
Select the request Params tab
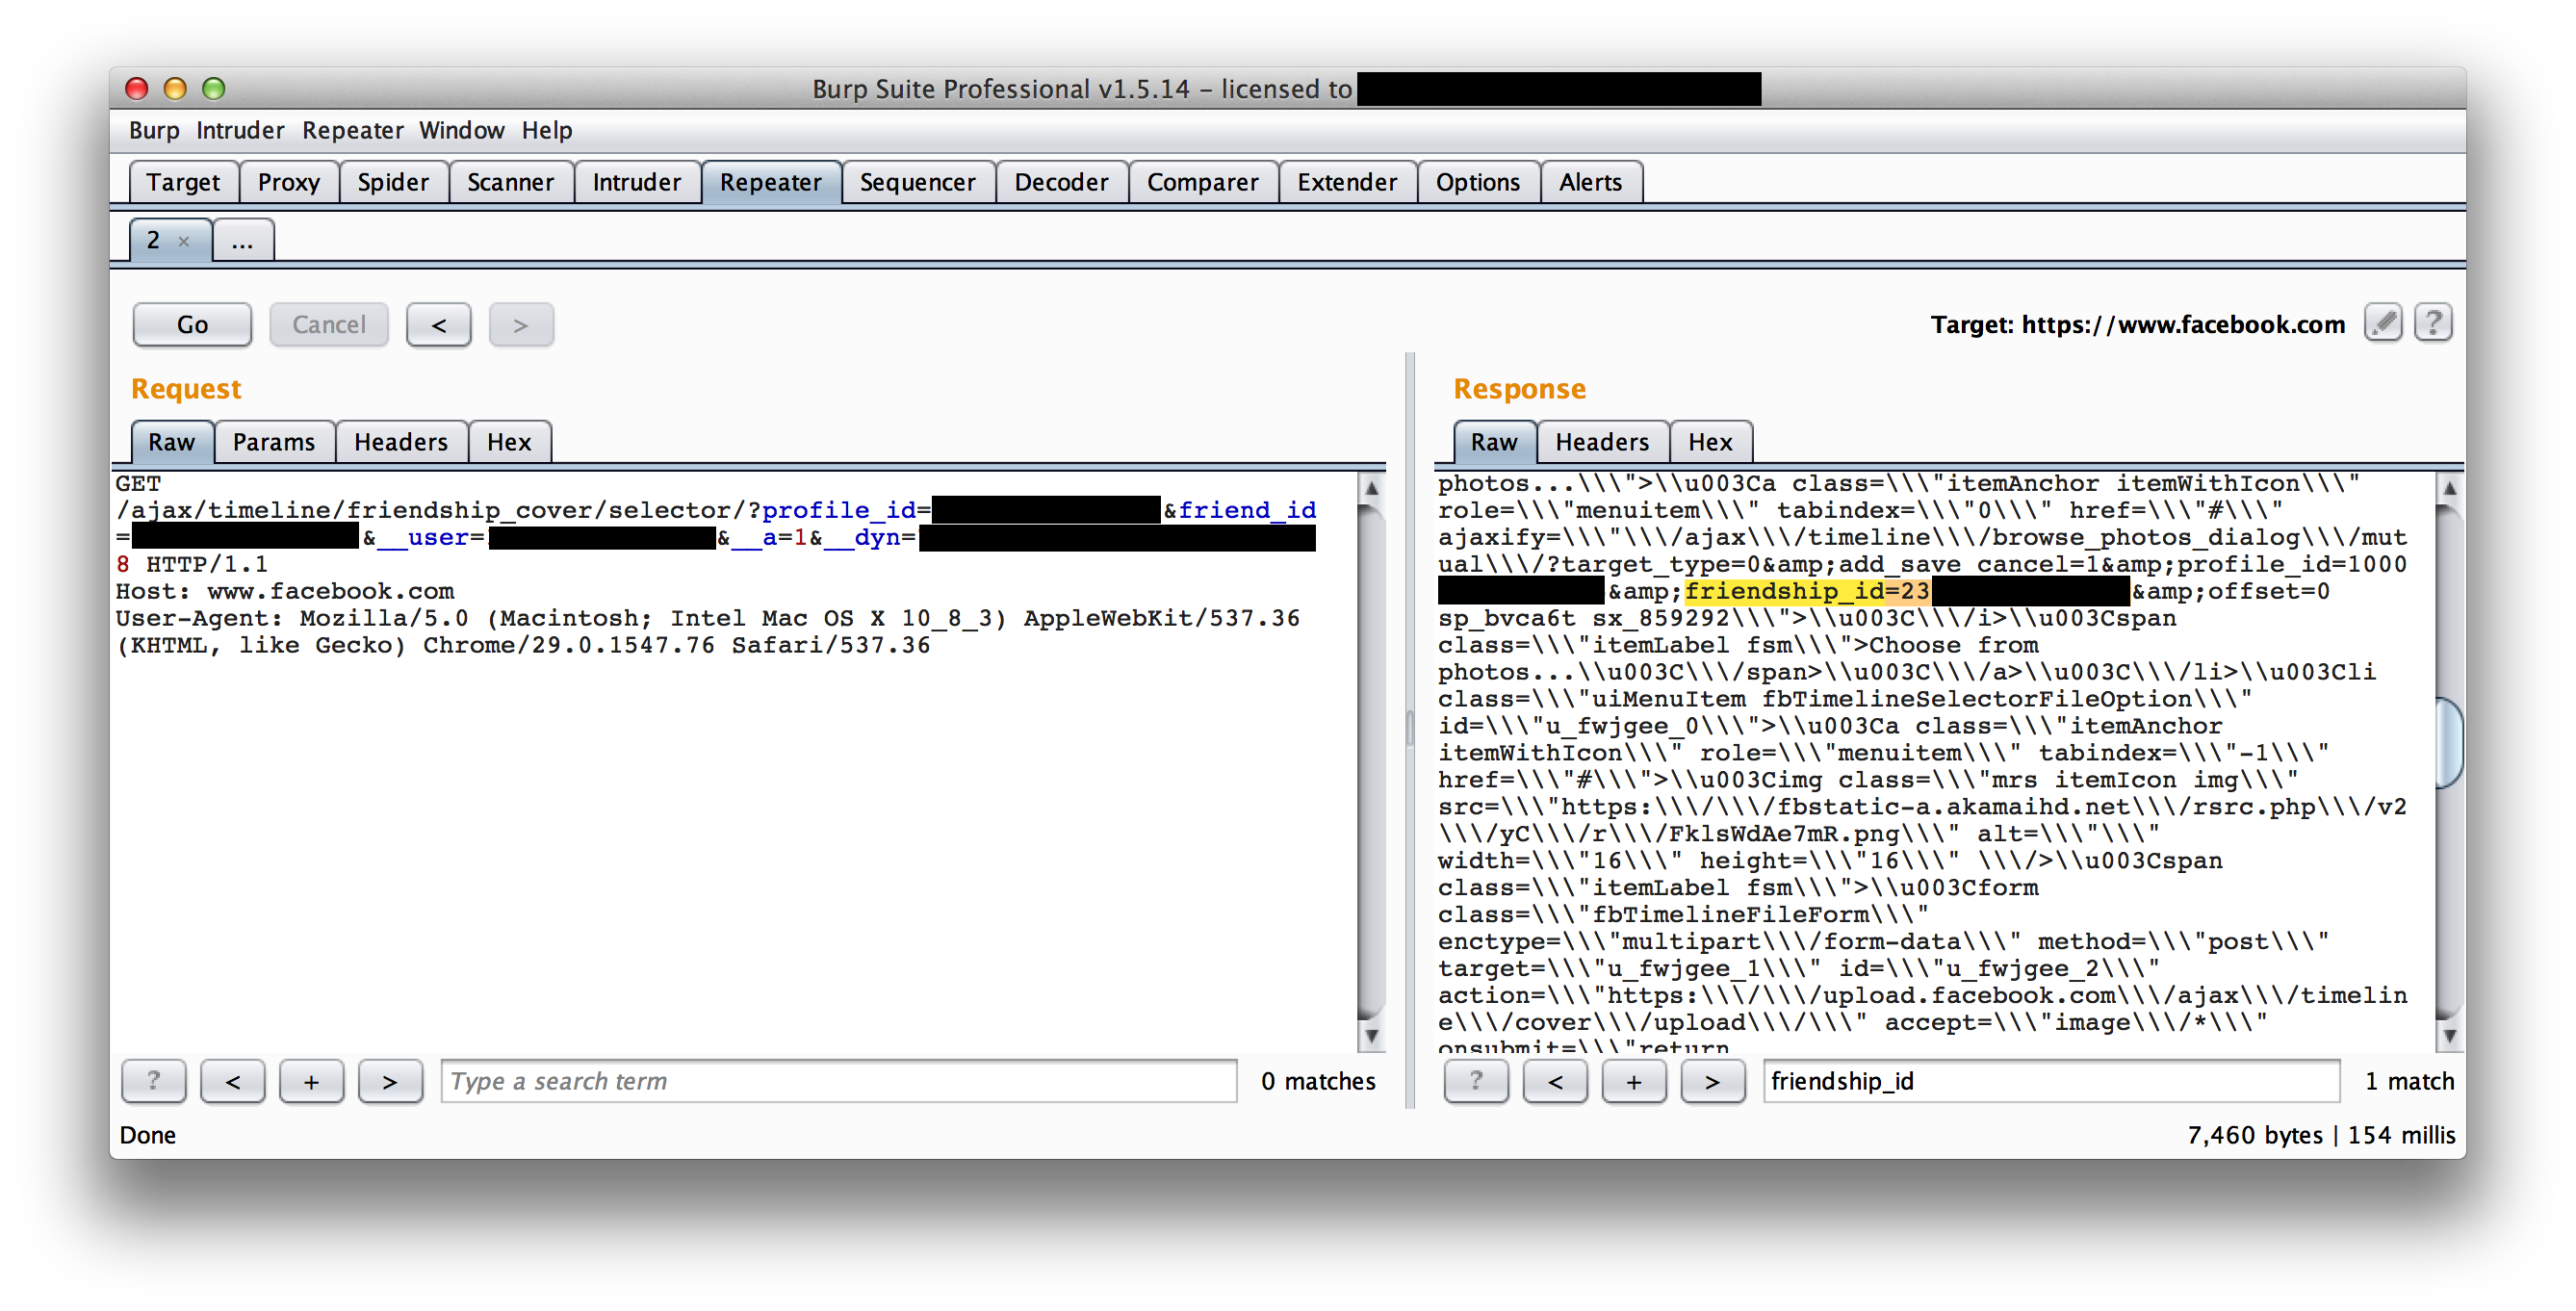coord(274,442)
